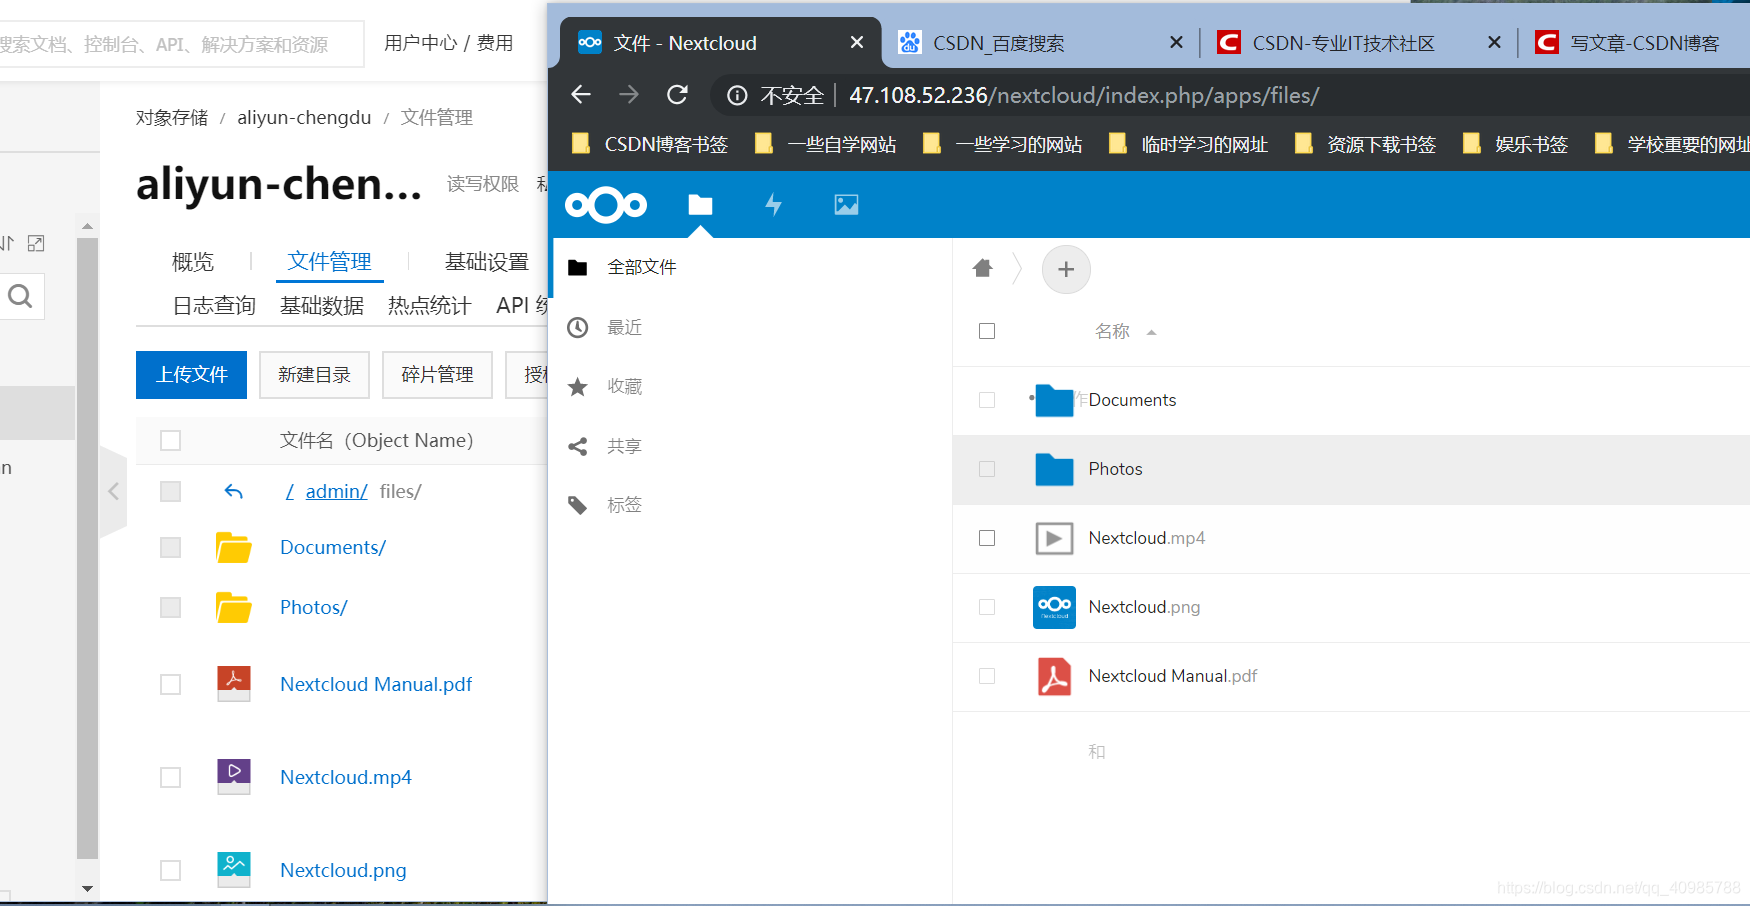Click 上传文件 button in Aliyun console
This screenshot has width=1750, height=906.
point(191,375)
